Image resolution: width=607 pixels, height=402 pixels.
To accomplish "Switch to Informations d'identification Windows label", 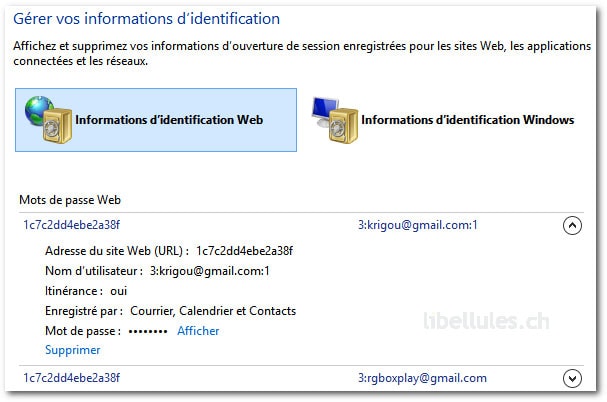I will (x=468, y=120).
